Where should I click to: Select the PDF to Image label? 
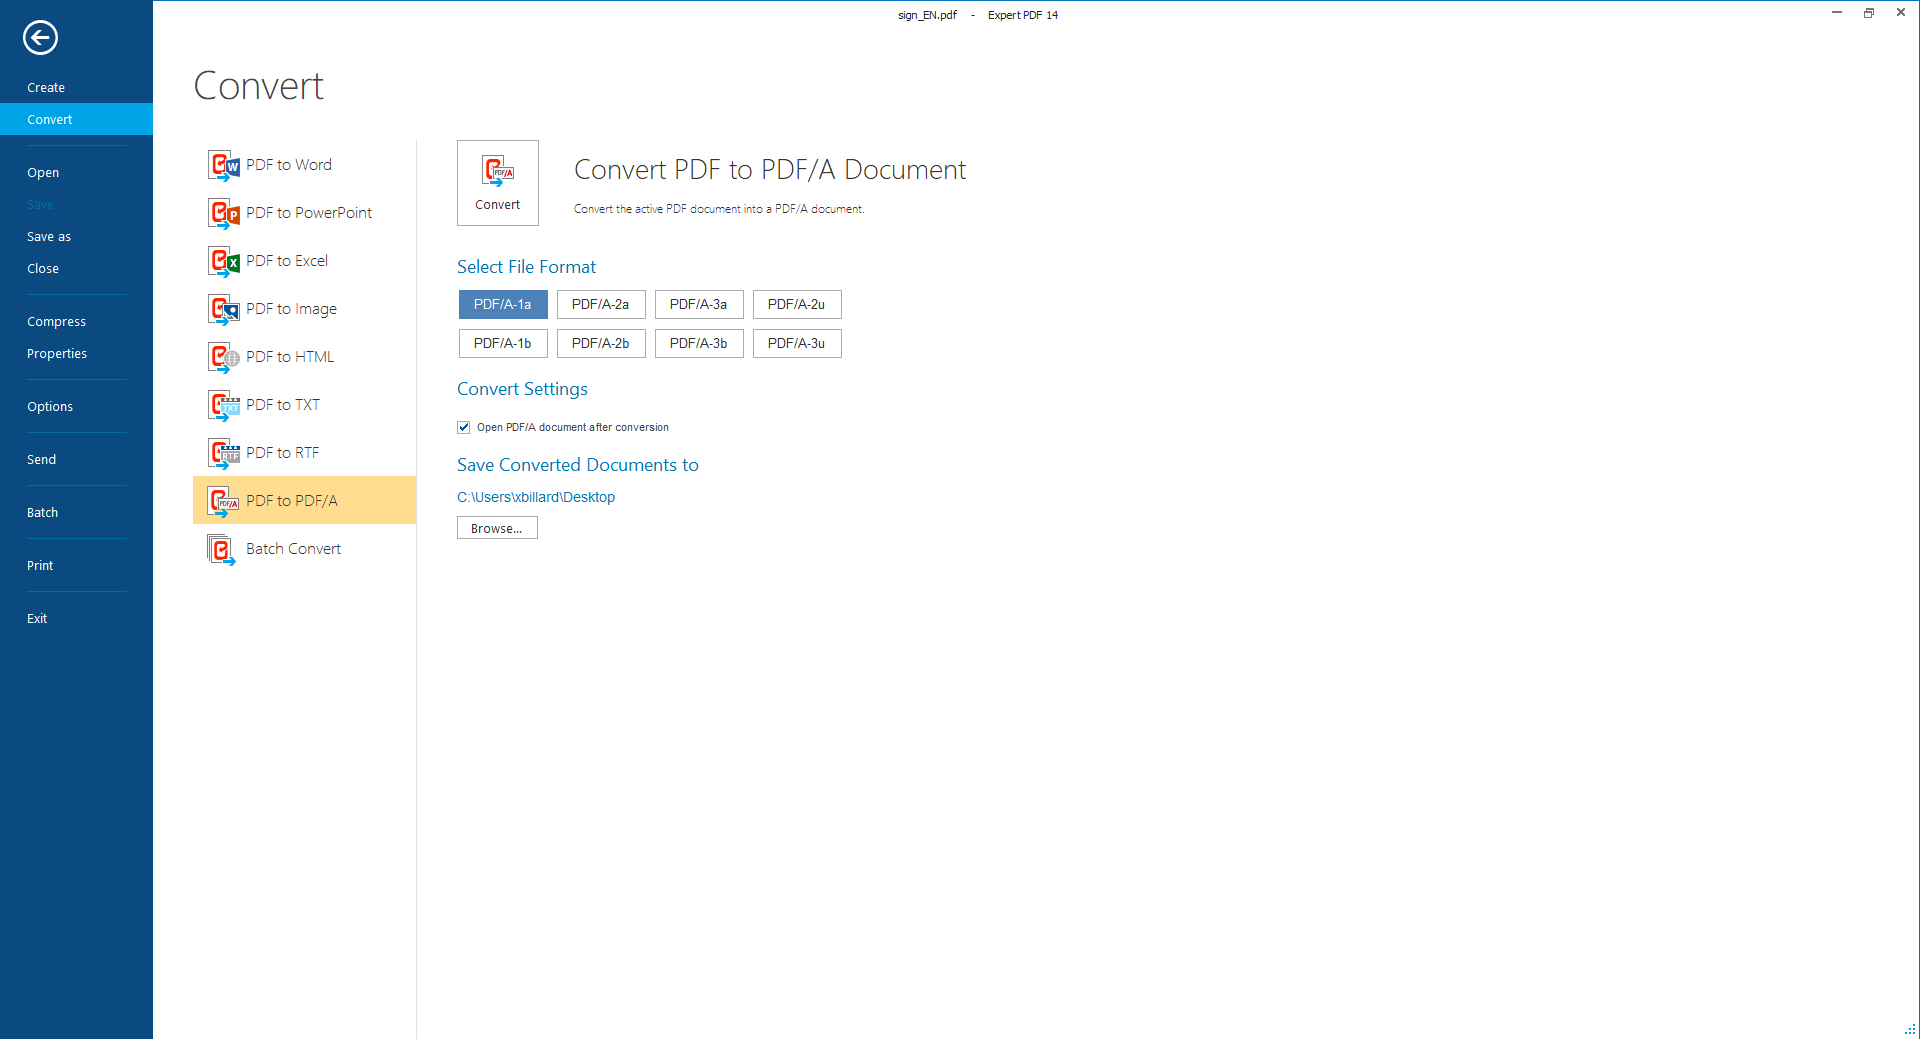pyautogui.click(x=291, y=309)
